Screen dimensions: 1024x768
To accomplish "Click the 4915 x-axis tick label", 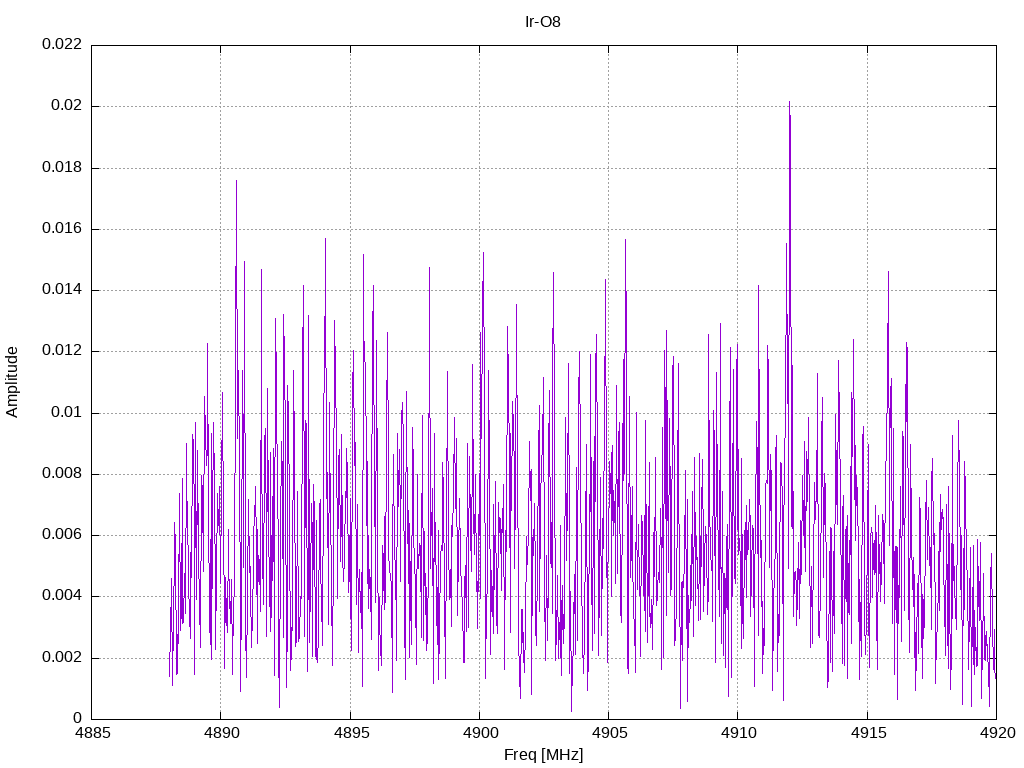I will point(867,733).
